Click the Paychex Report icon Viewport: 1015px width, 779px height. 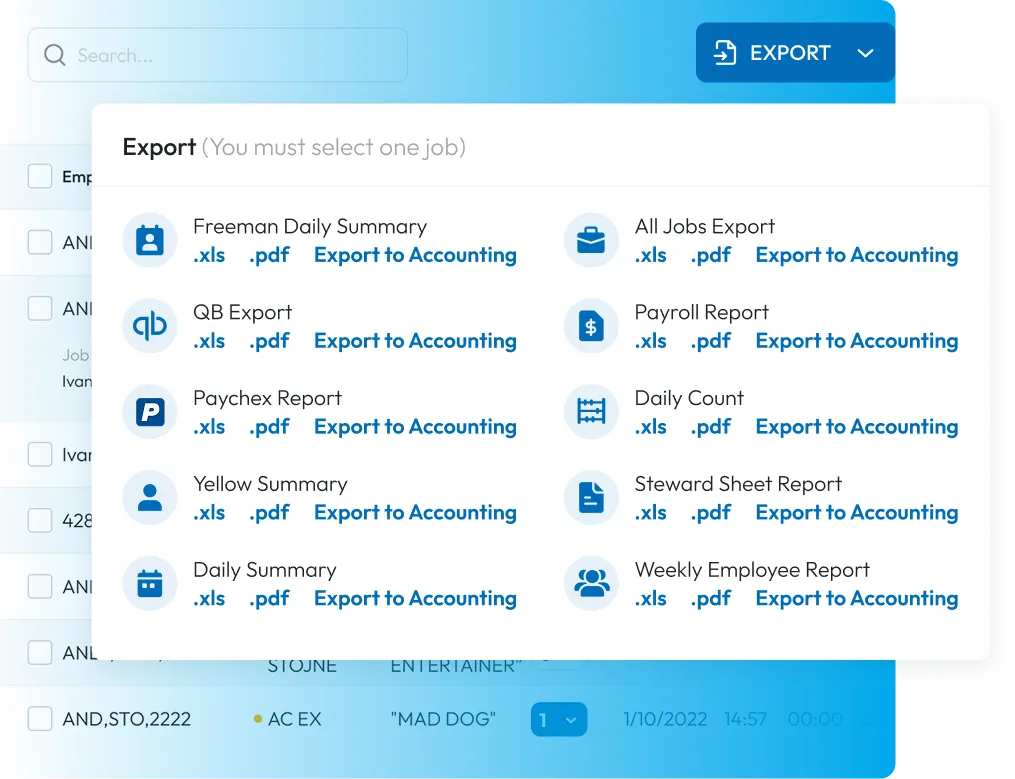[x=150, y=413]
